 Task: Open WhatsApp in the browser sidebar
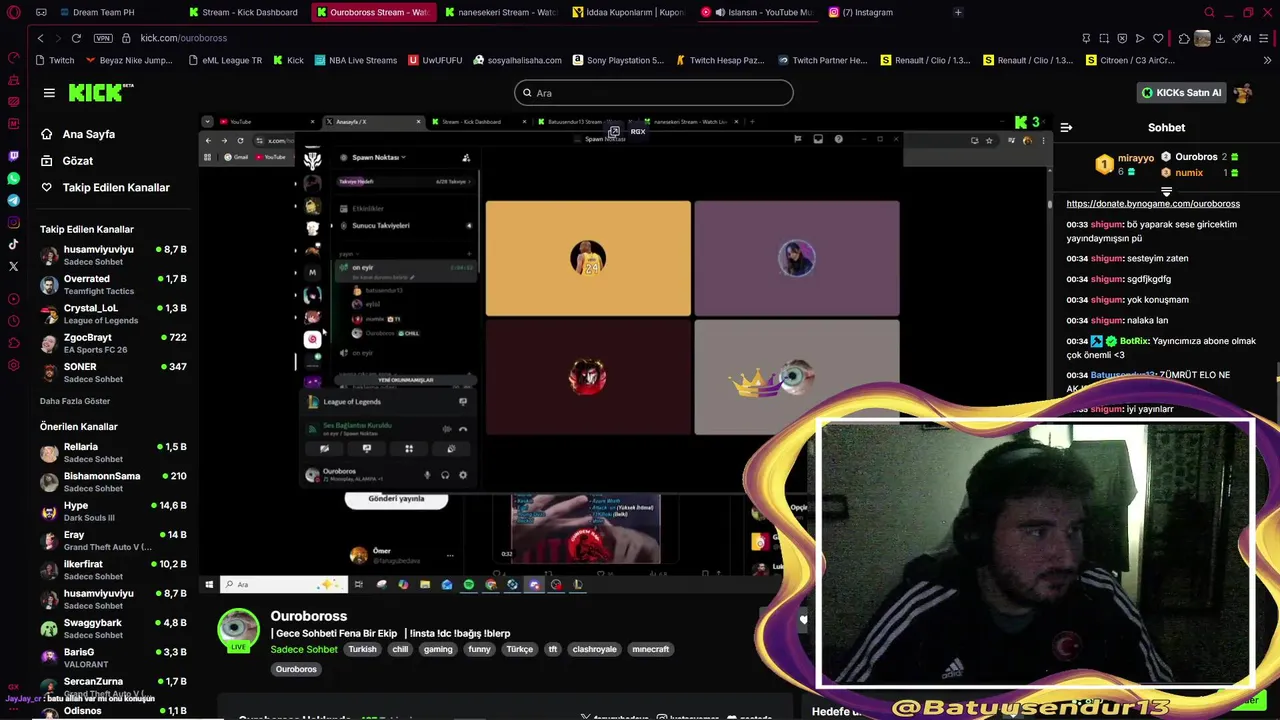click(x=13, y=178)
